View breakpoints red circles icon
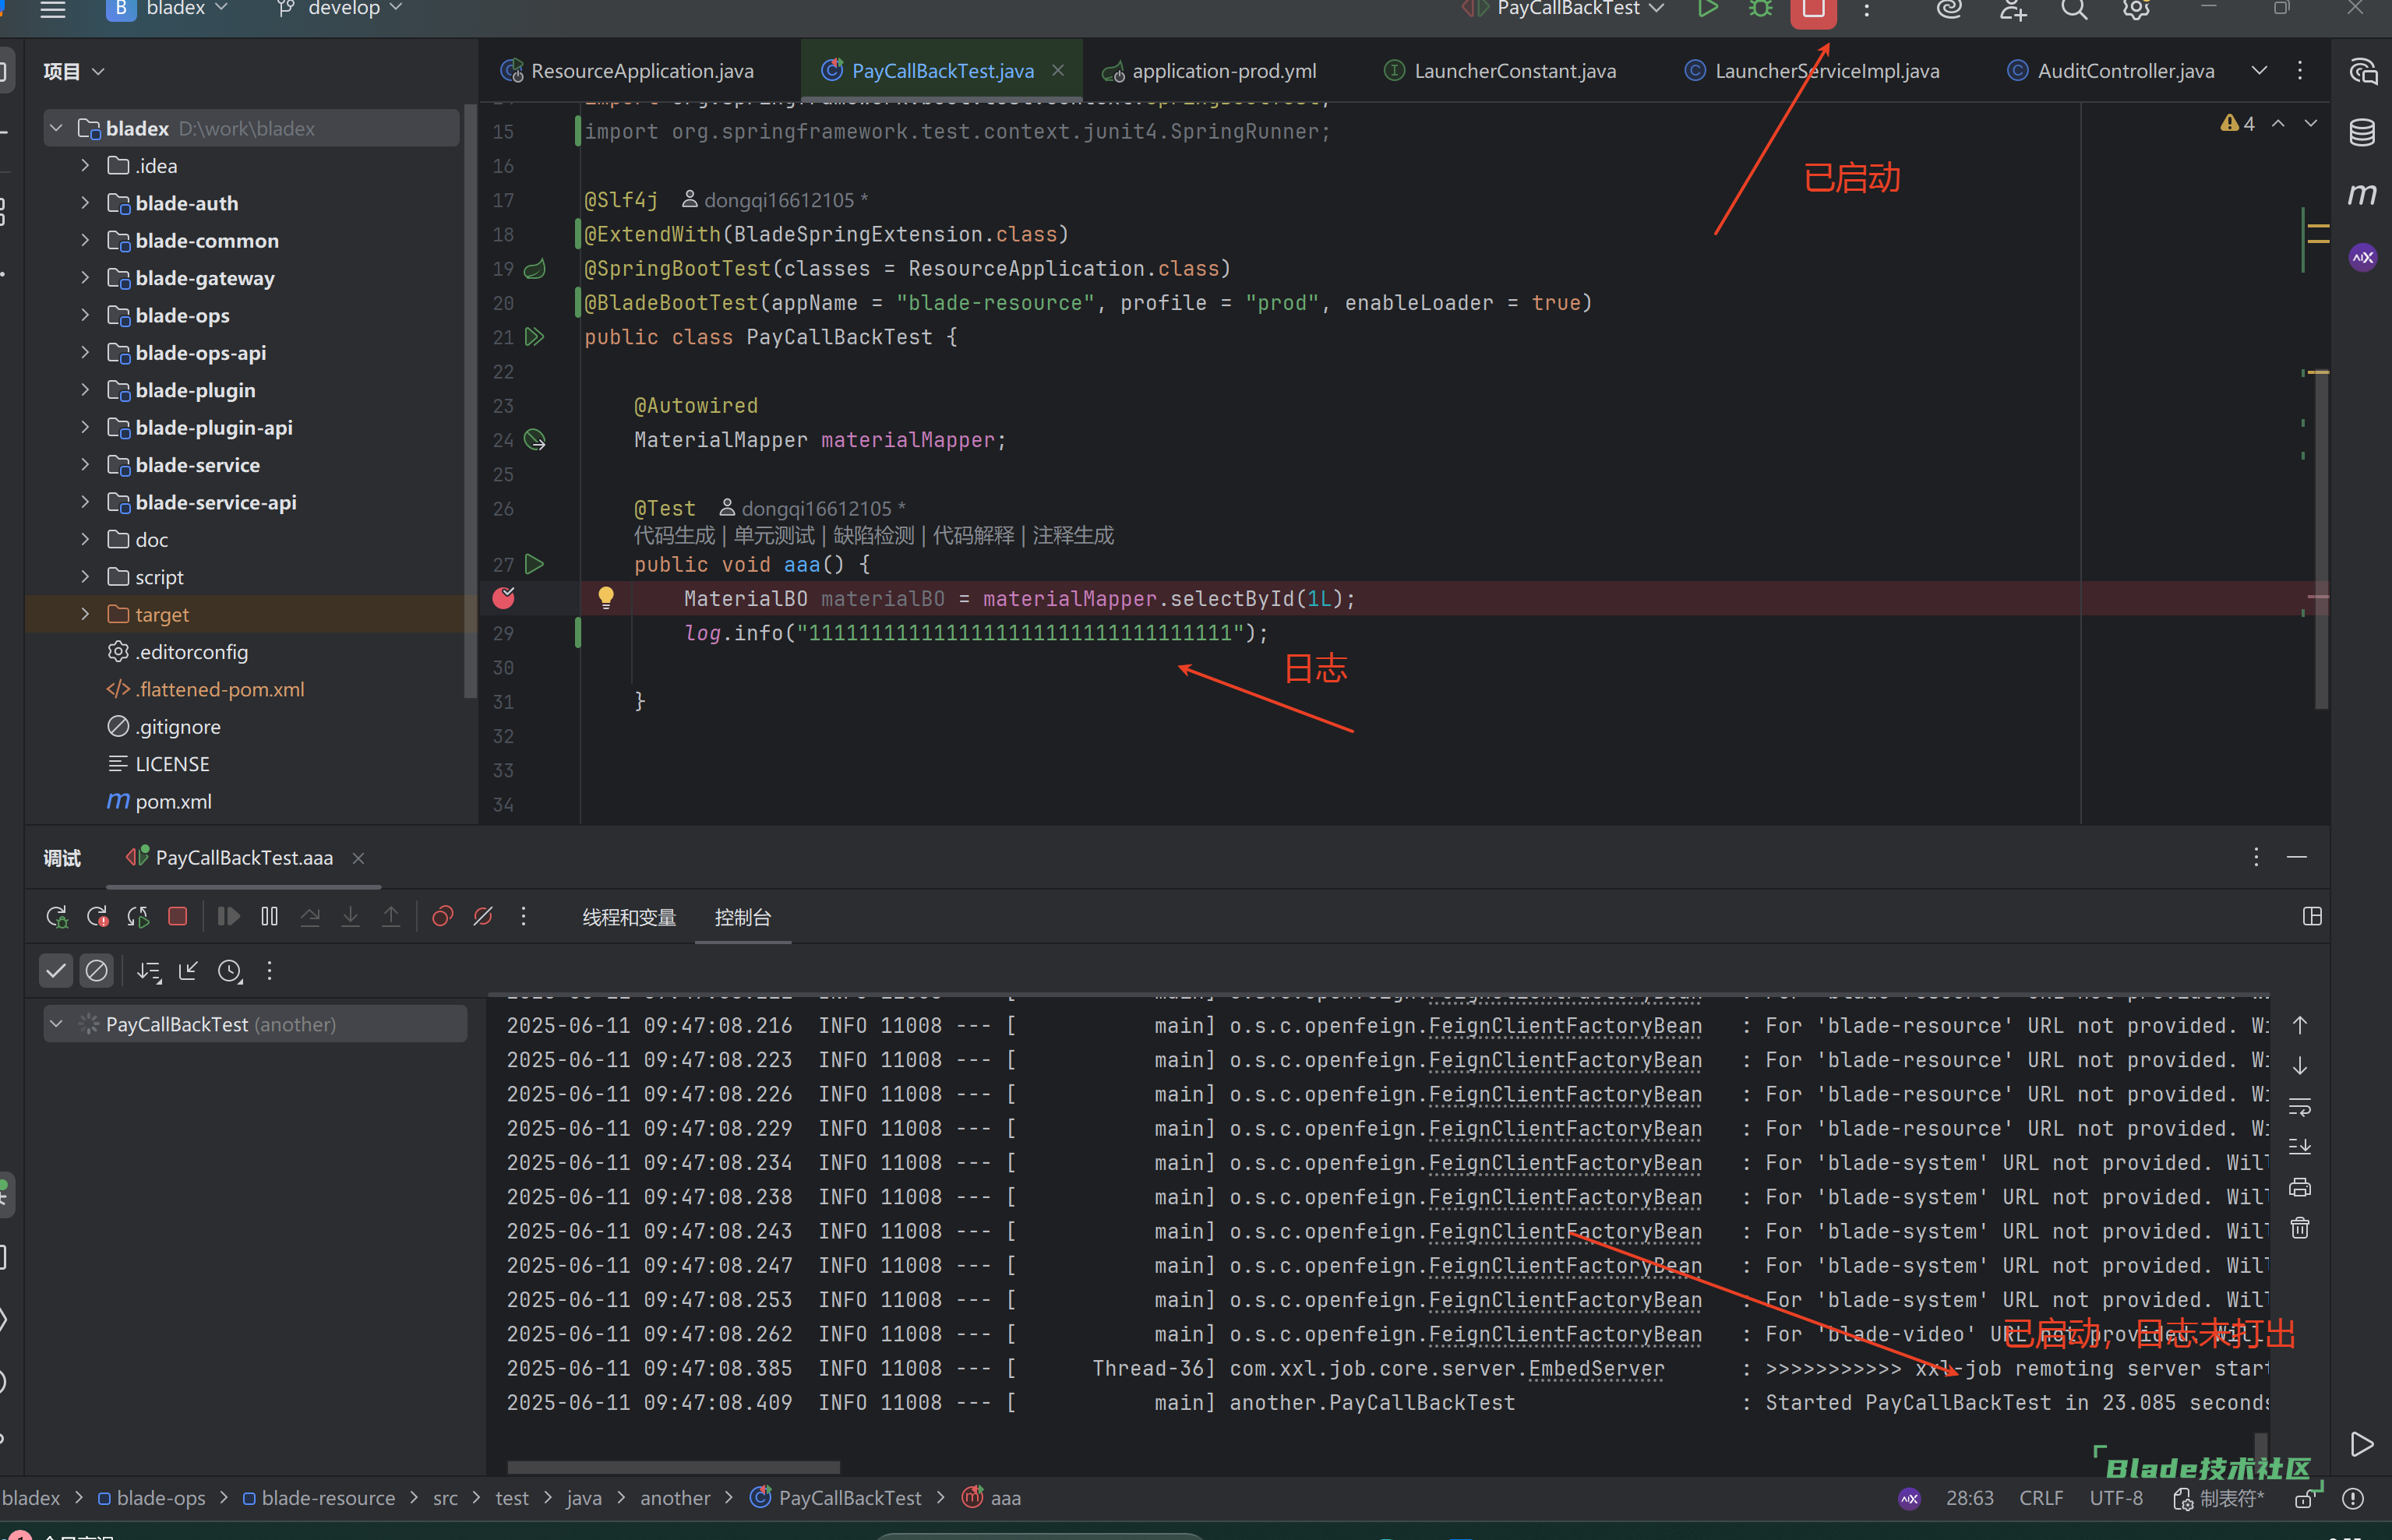The width and height of the screenshot is (2392, 1540). [x=442, y=917]
